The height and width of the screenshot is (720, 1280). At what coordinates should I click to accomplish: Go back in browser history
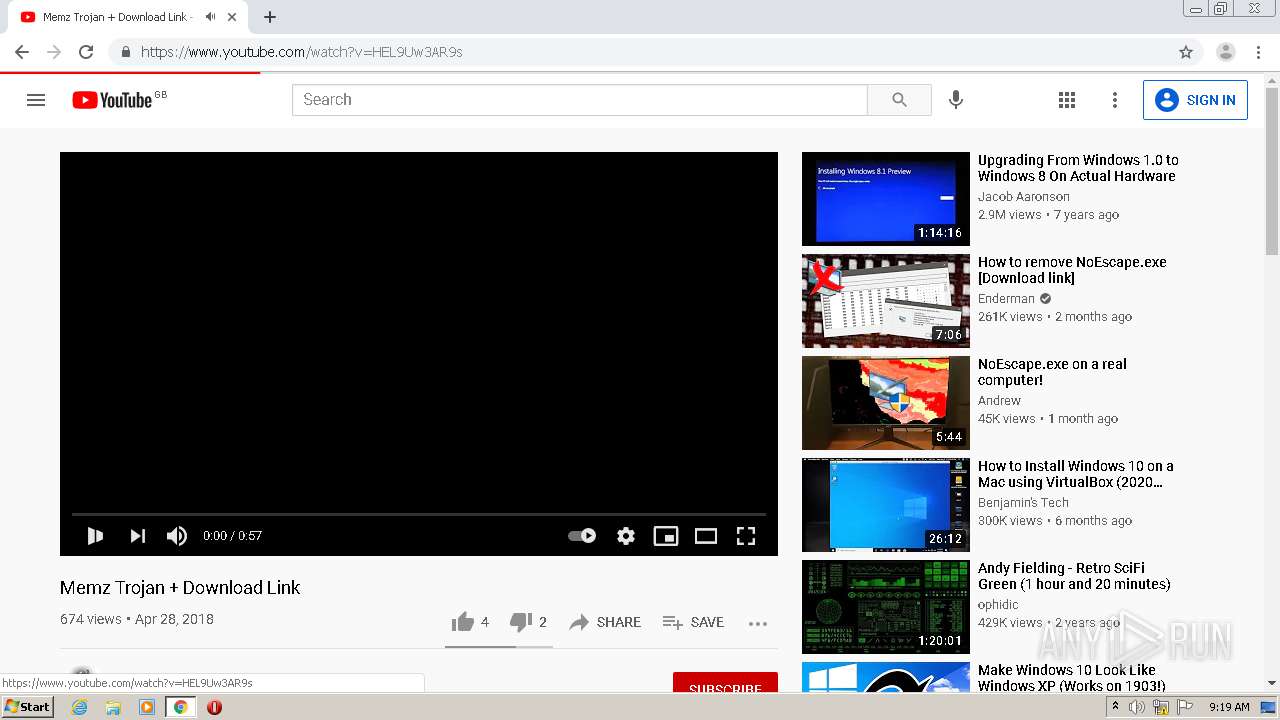pyautogui.click(x=22, y=52)
